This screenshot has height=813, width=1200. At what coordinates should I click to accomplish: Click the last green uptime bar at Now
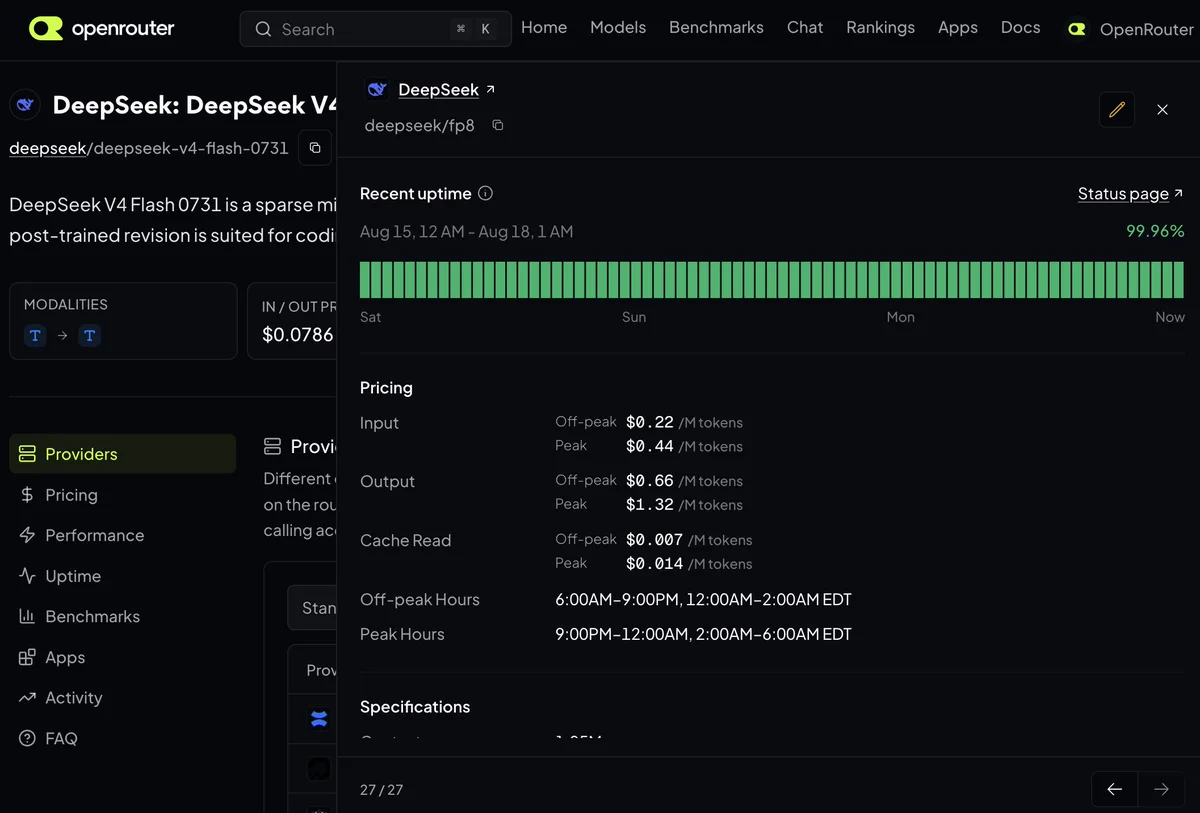pos(1179,279)
